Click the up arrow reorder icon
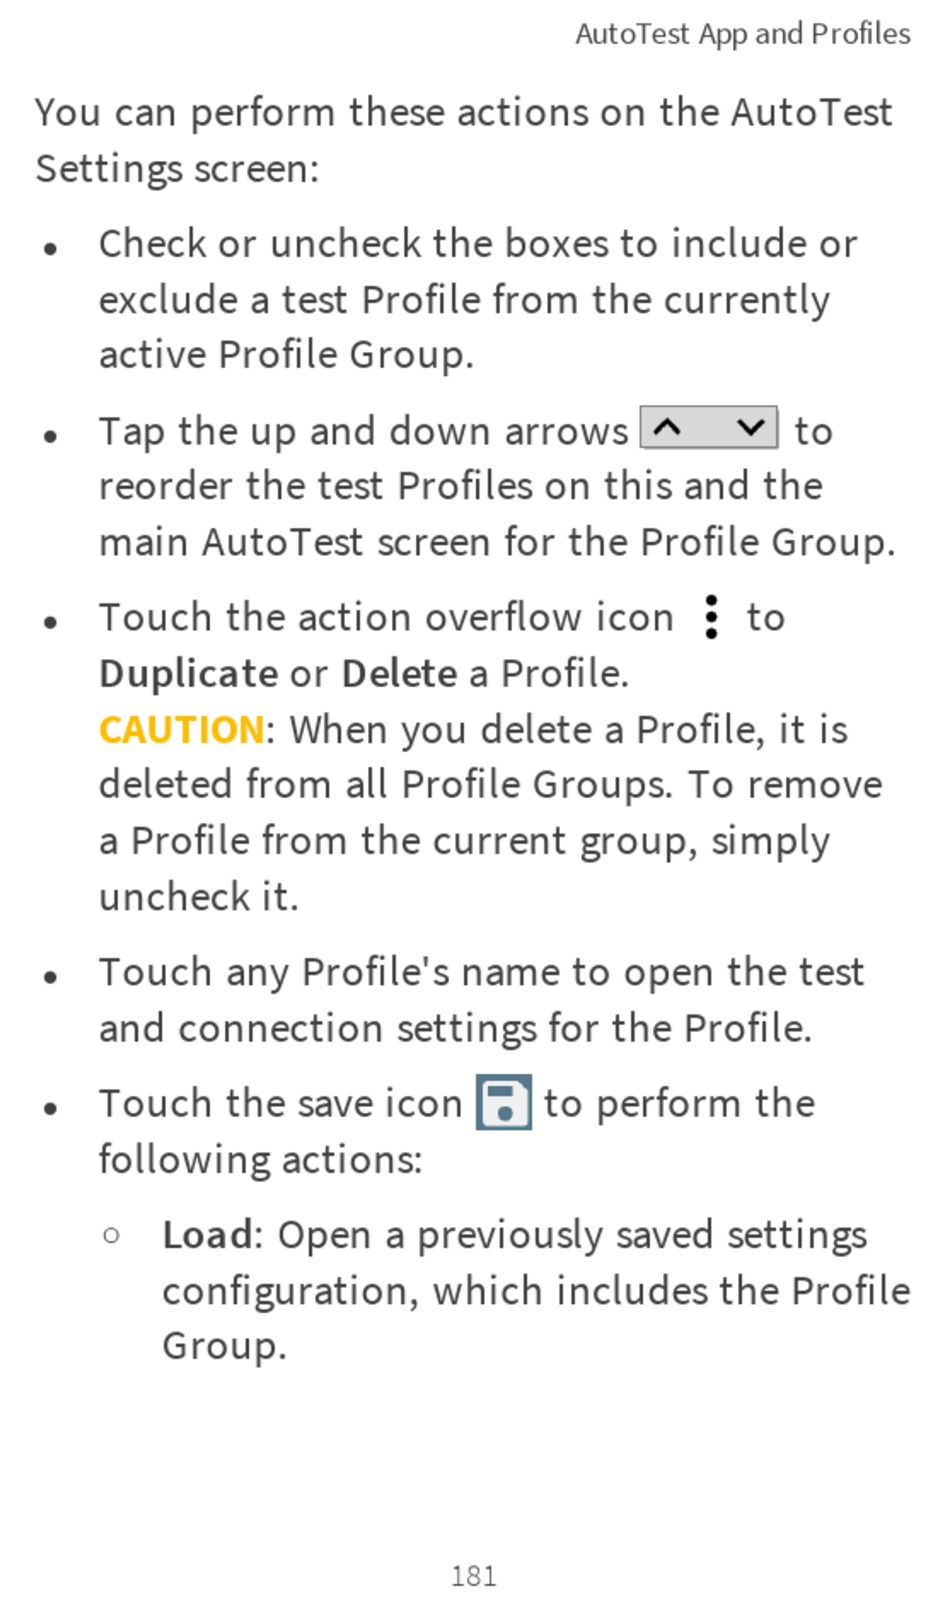 click(667, 428)
